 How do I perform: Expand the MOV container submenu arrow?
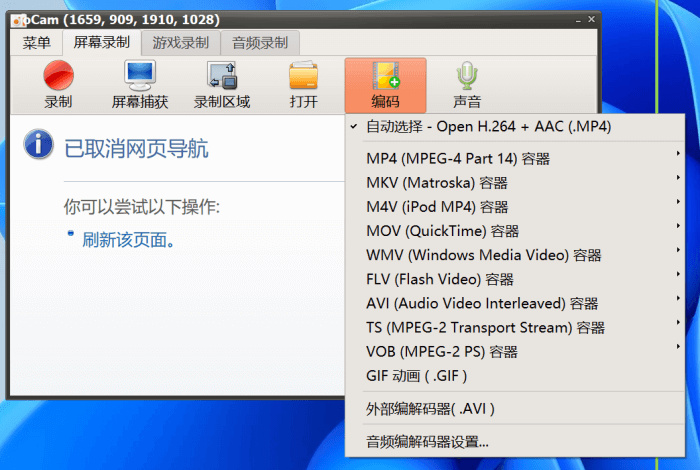tap(678, 226)
